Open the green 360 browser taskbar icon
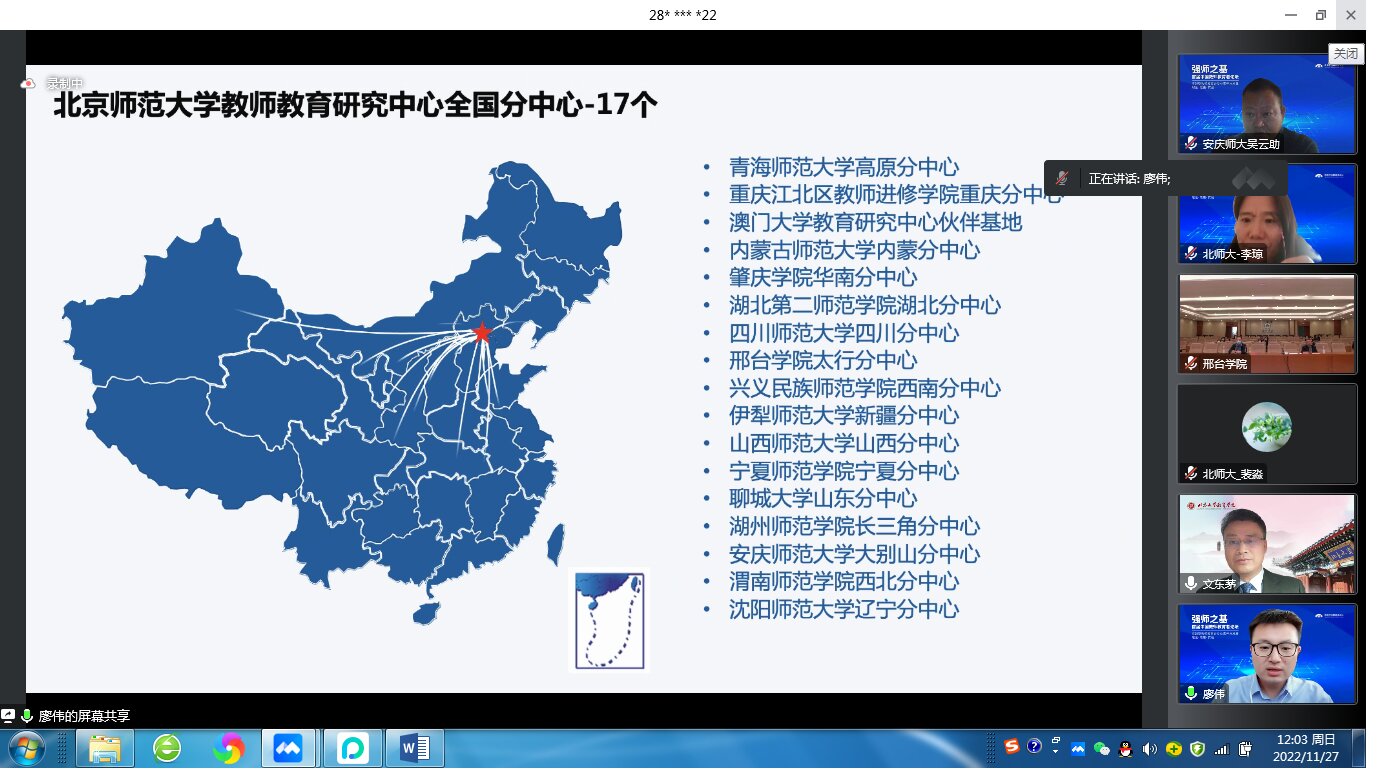 pos(167,748)
